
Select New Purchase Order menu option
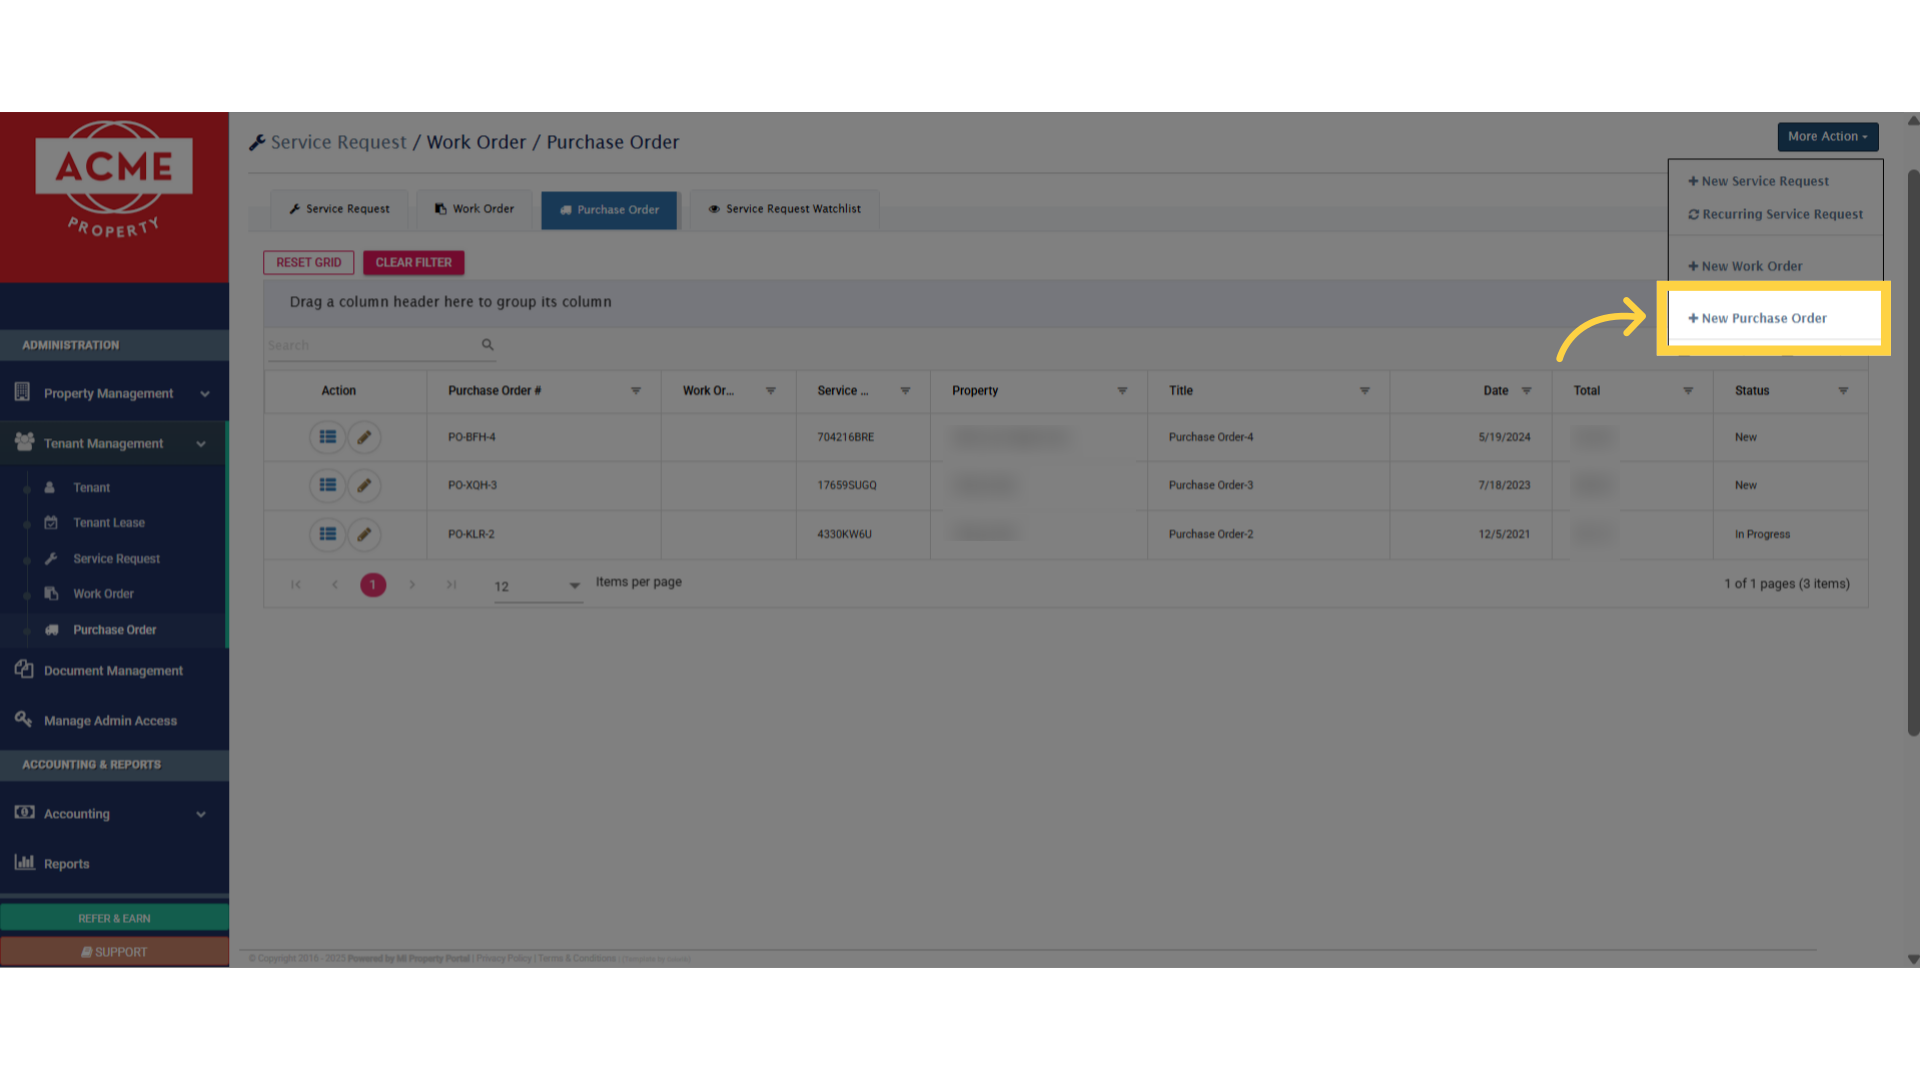[1763, 317]
